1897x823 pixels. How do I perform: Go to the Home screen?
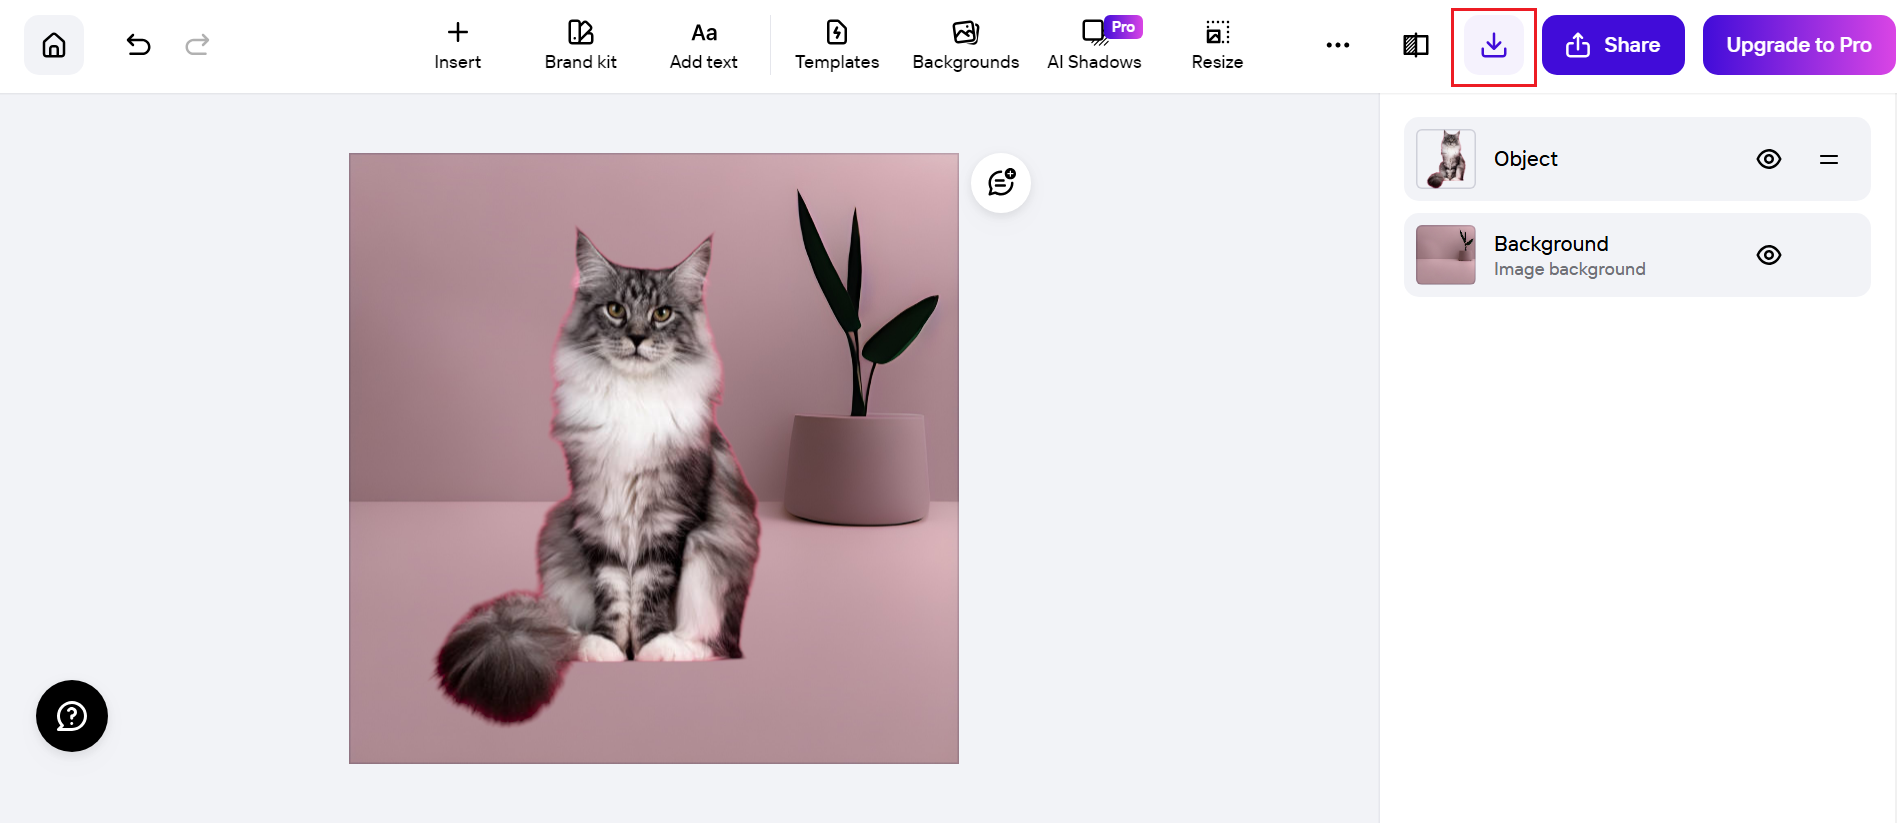tap(54, 45)
